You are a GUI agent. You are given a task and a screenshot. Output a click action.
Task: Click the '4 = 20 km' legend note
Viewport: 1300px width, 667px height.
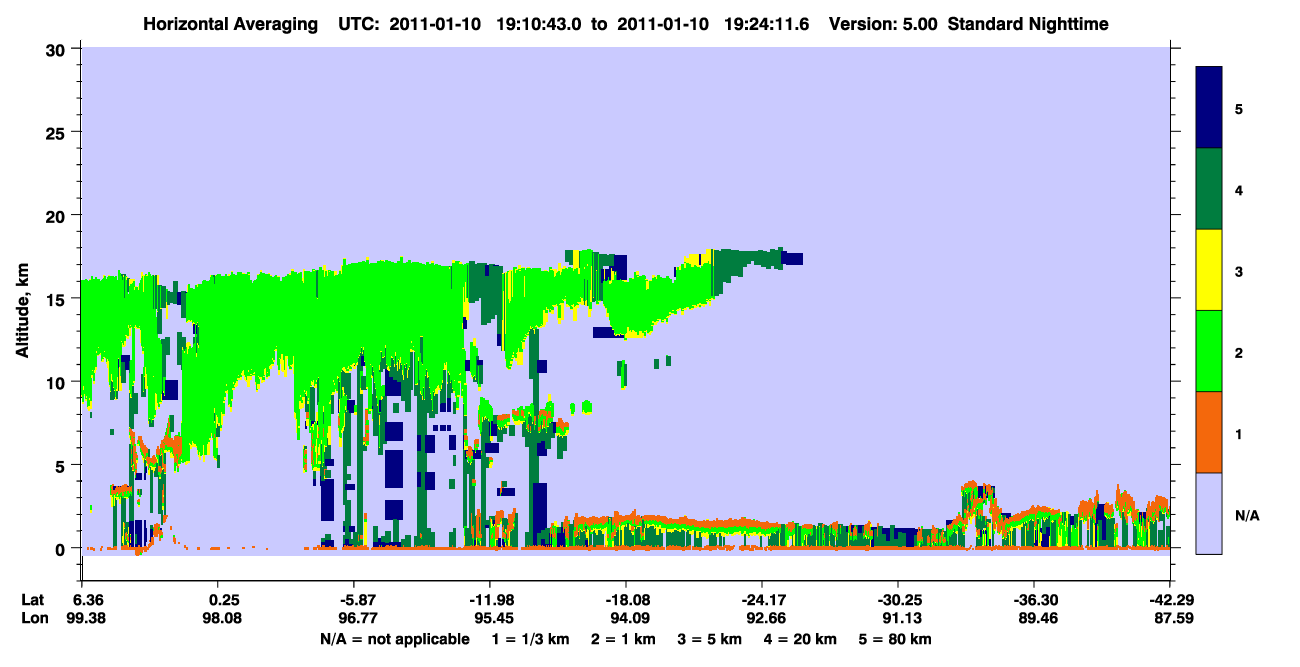[x=802, y=639]
